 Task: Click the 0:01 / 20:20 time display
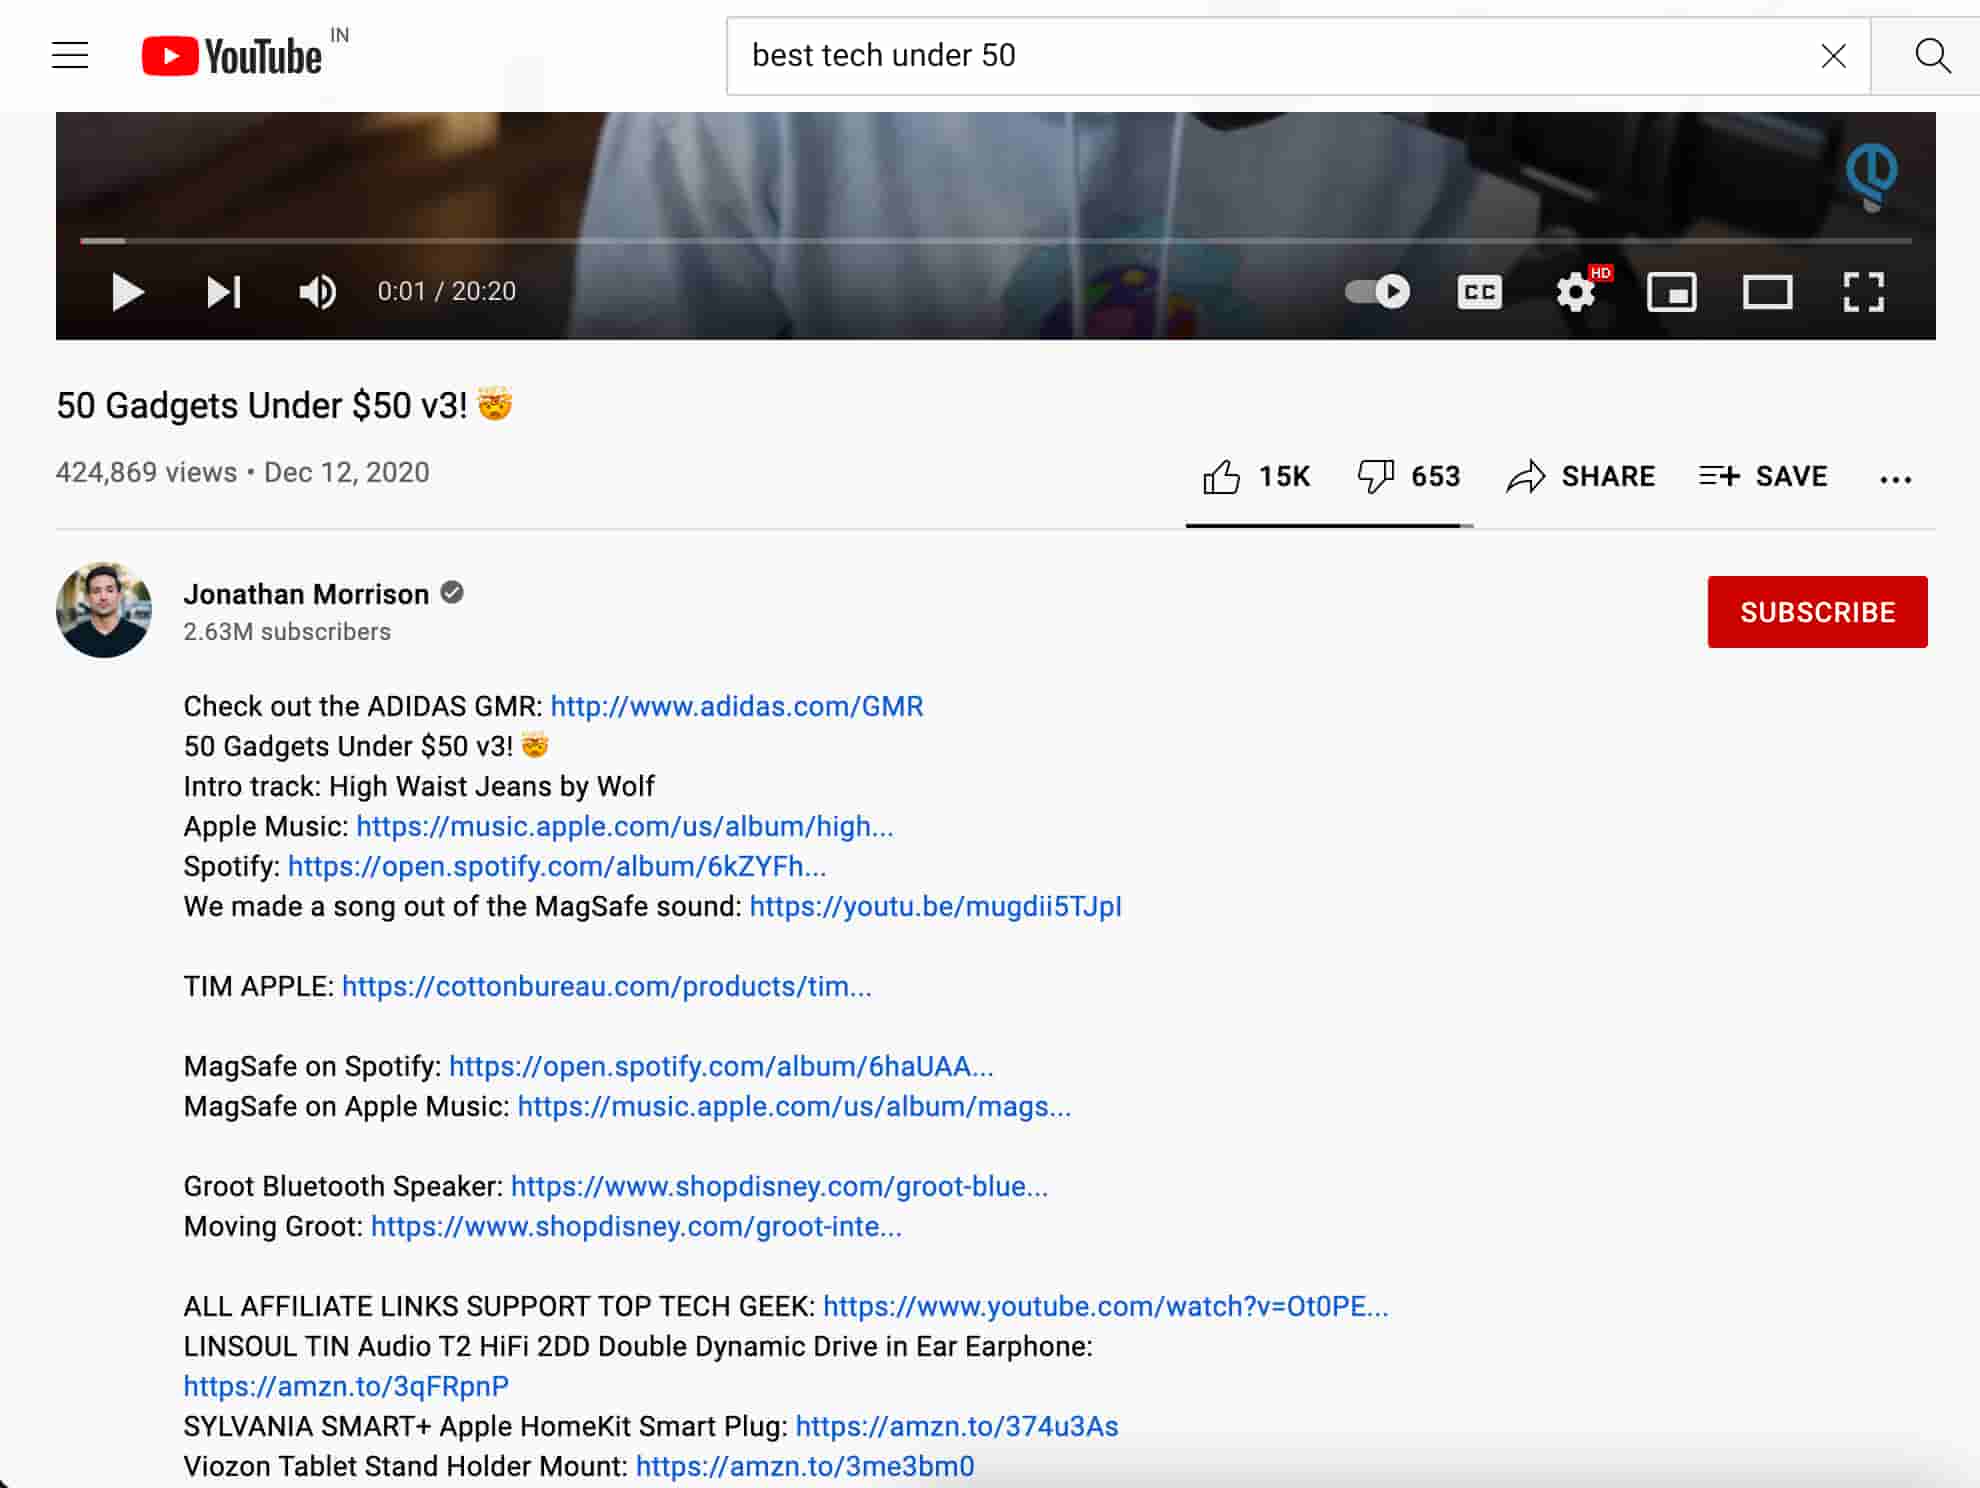[447, 291]
